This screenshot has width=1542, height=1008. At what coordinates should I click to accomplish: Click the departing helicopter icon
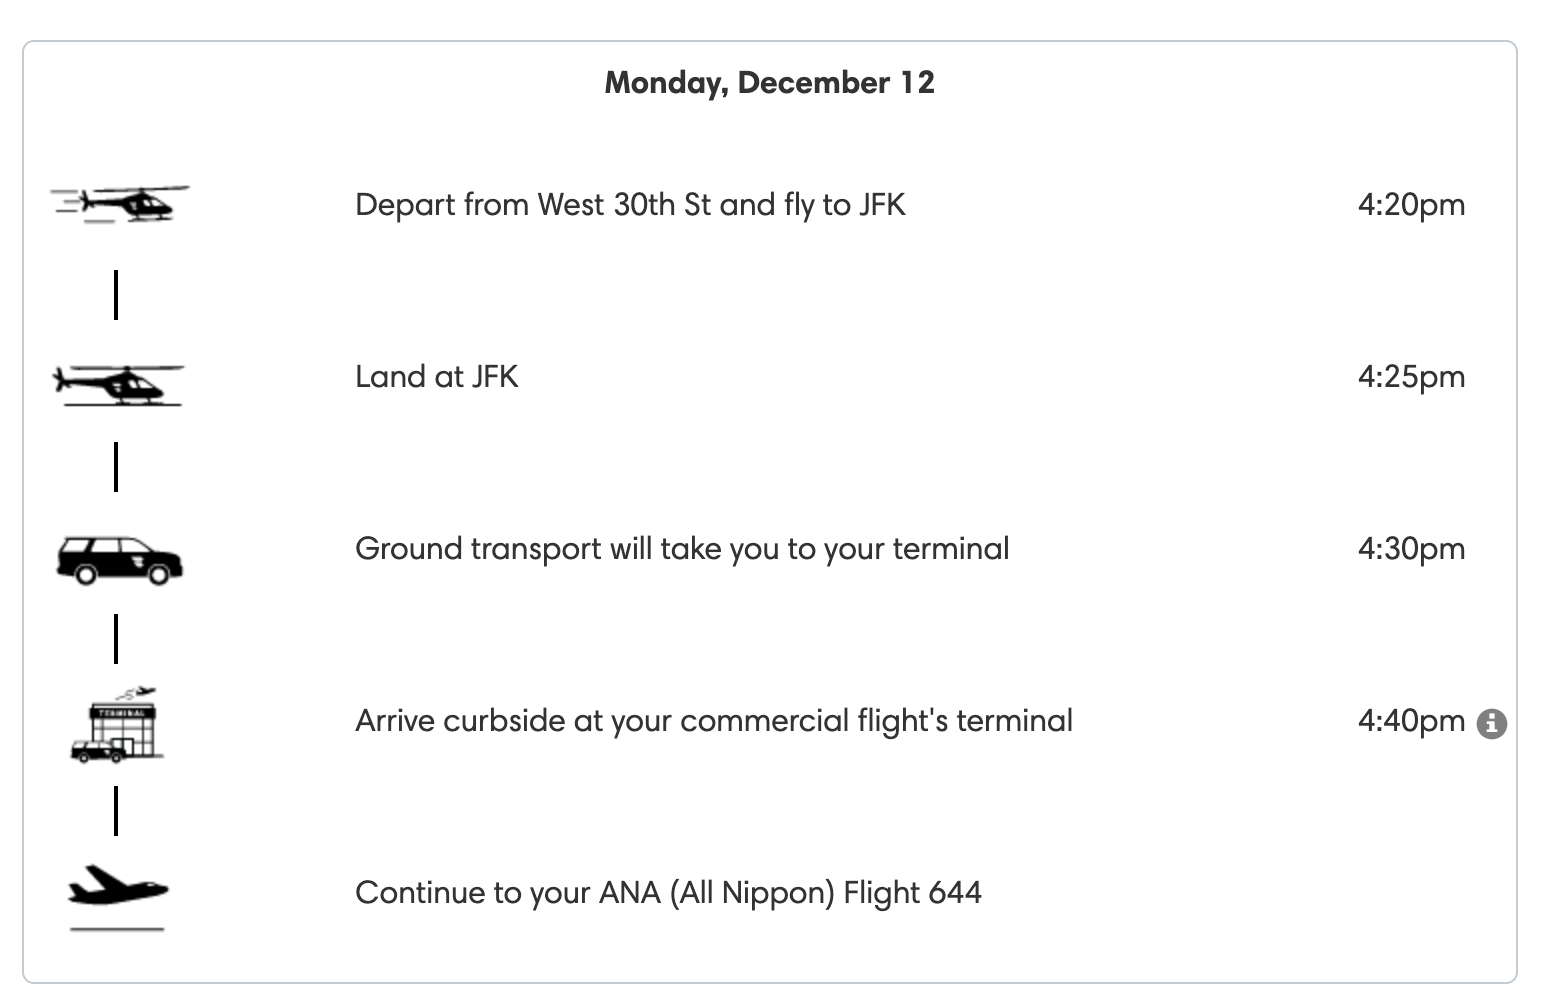[x=120, y=204]
